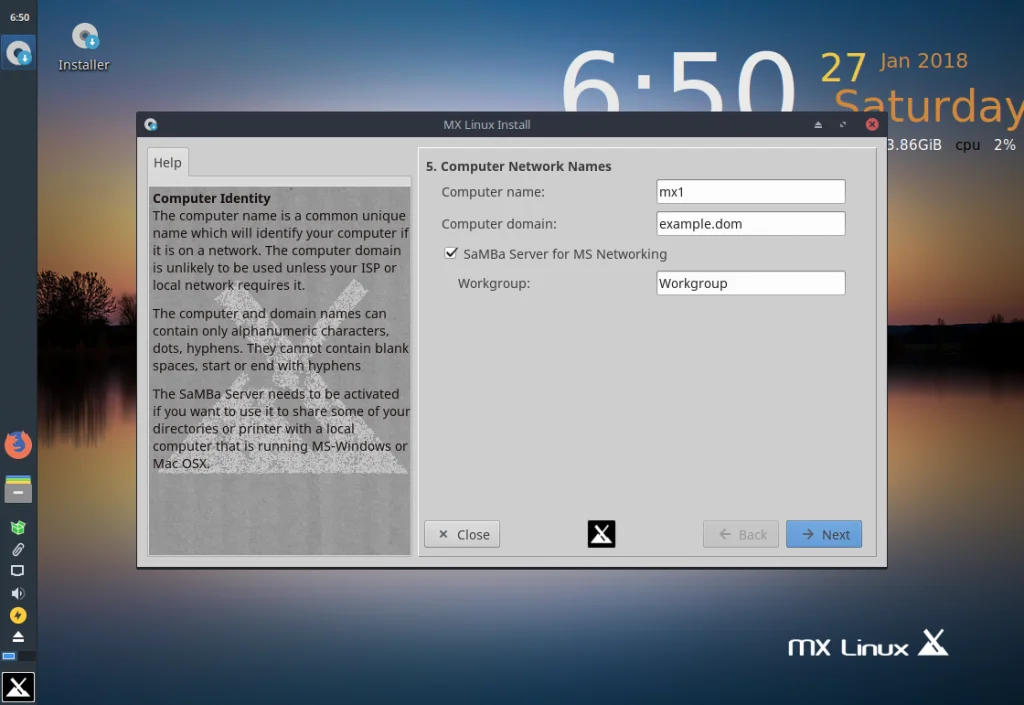Click the green package updater tray icon
The height and width of the screenshot is (705, 1024).
(18, 527)
